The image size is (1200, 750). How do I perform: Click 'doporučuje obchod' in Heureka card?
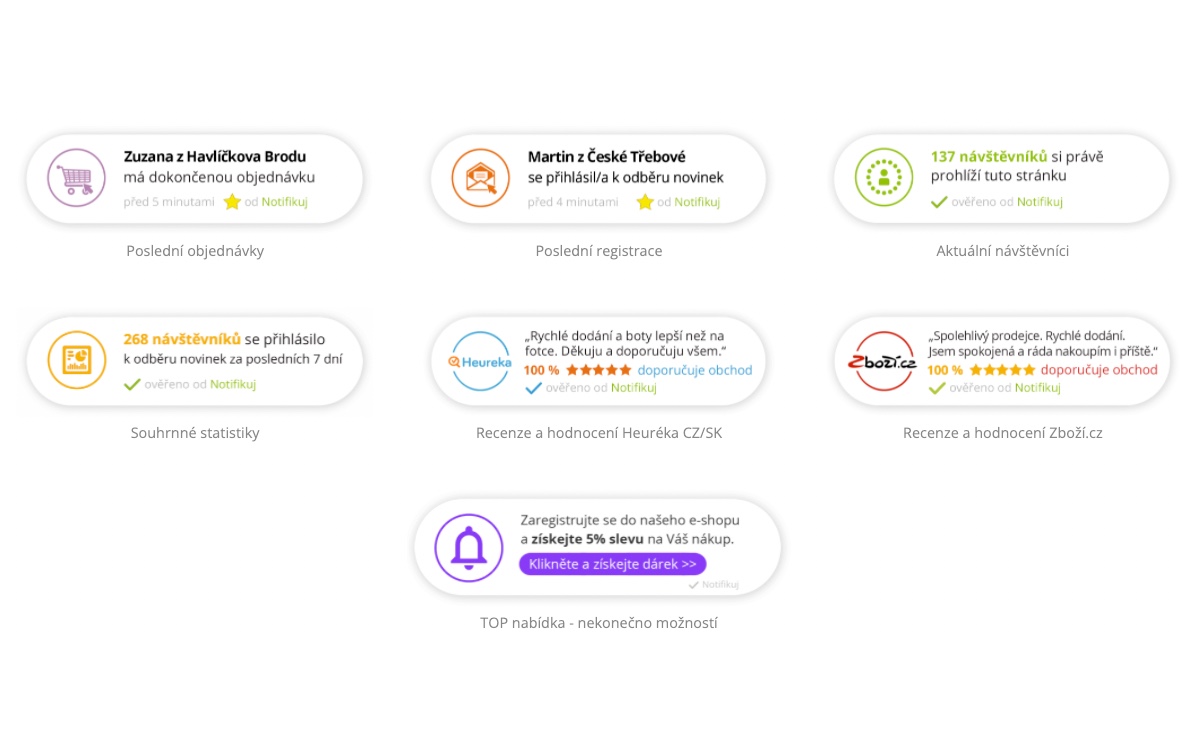[695, 370]
